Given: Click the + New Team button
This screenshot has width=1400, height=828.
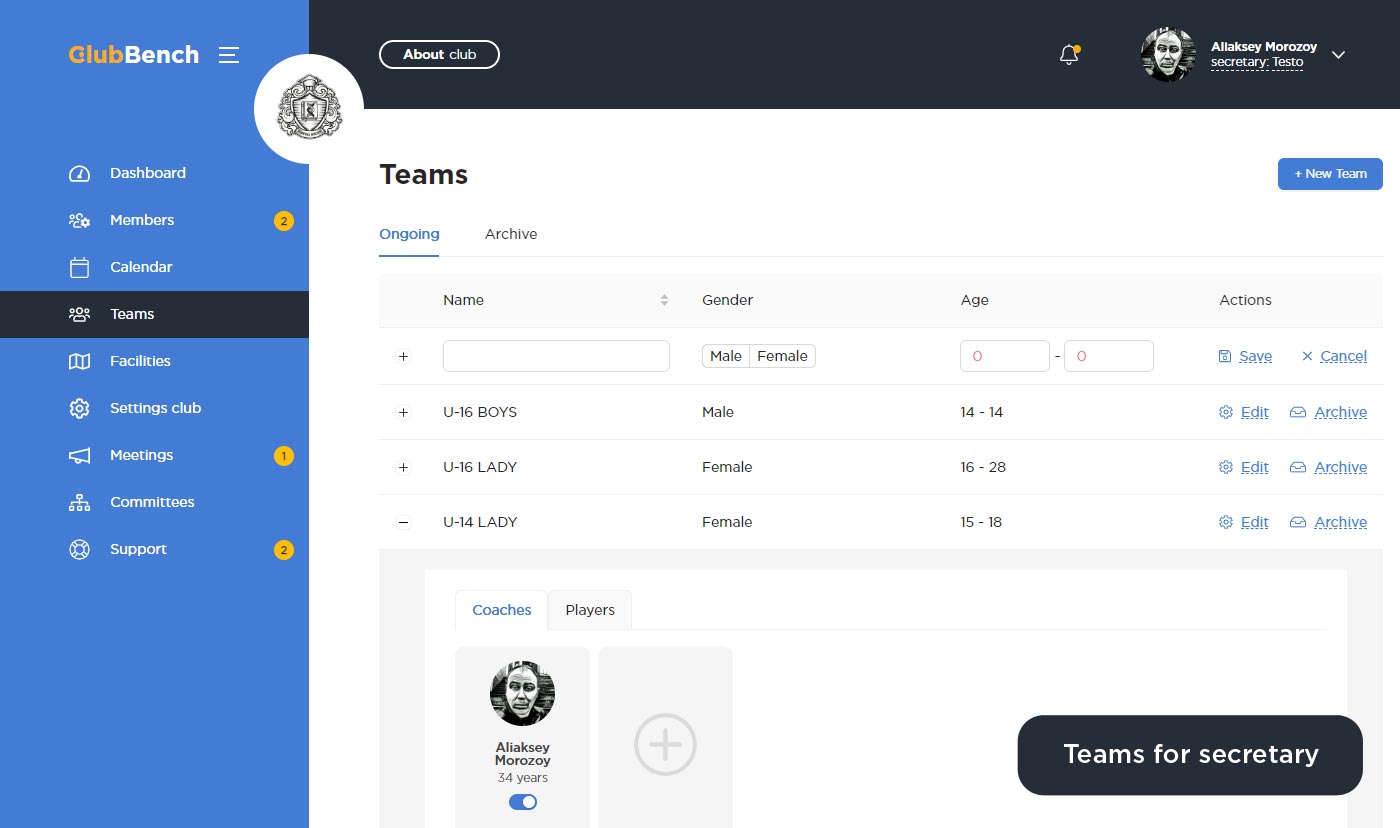Looking at the screenshot, I should (1330, 174).
